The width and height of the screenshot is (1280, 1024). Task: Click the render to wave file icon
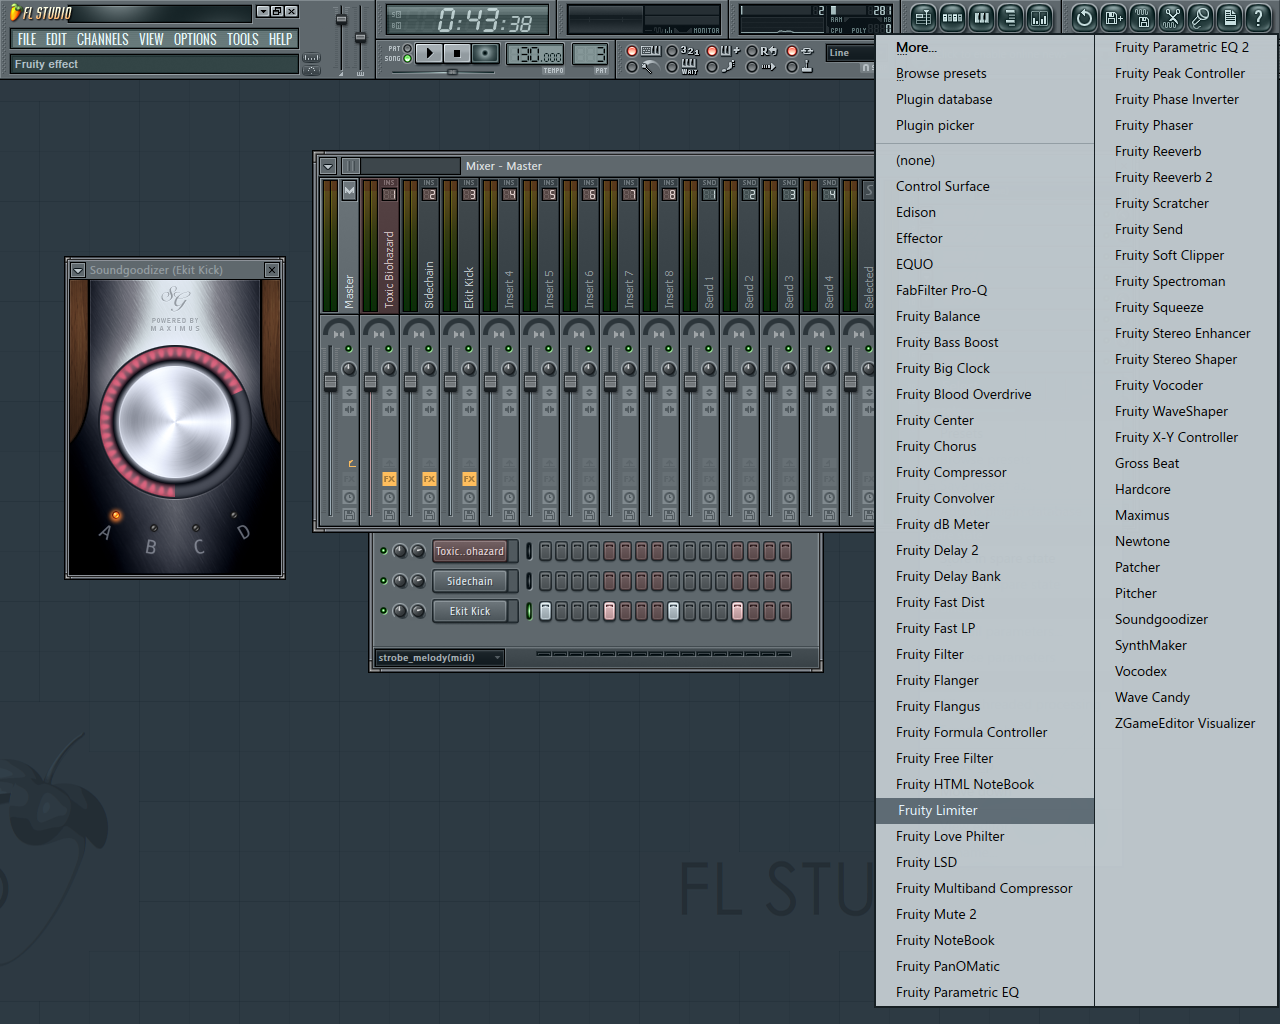coord(1142,17)
